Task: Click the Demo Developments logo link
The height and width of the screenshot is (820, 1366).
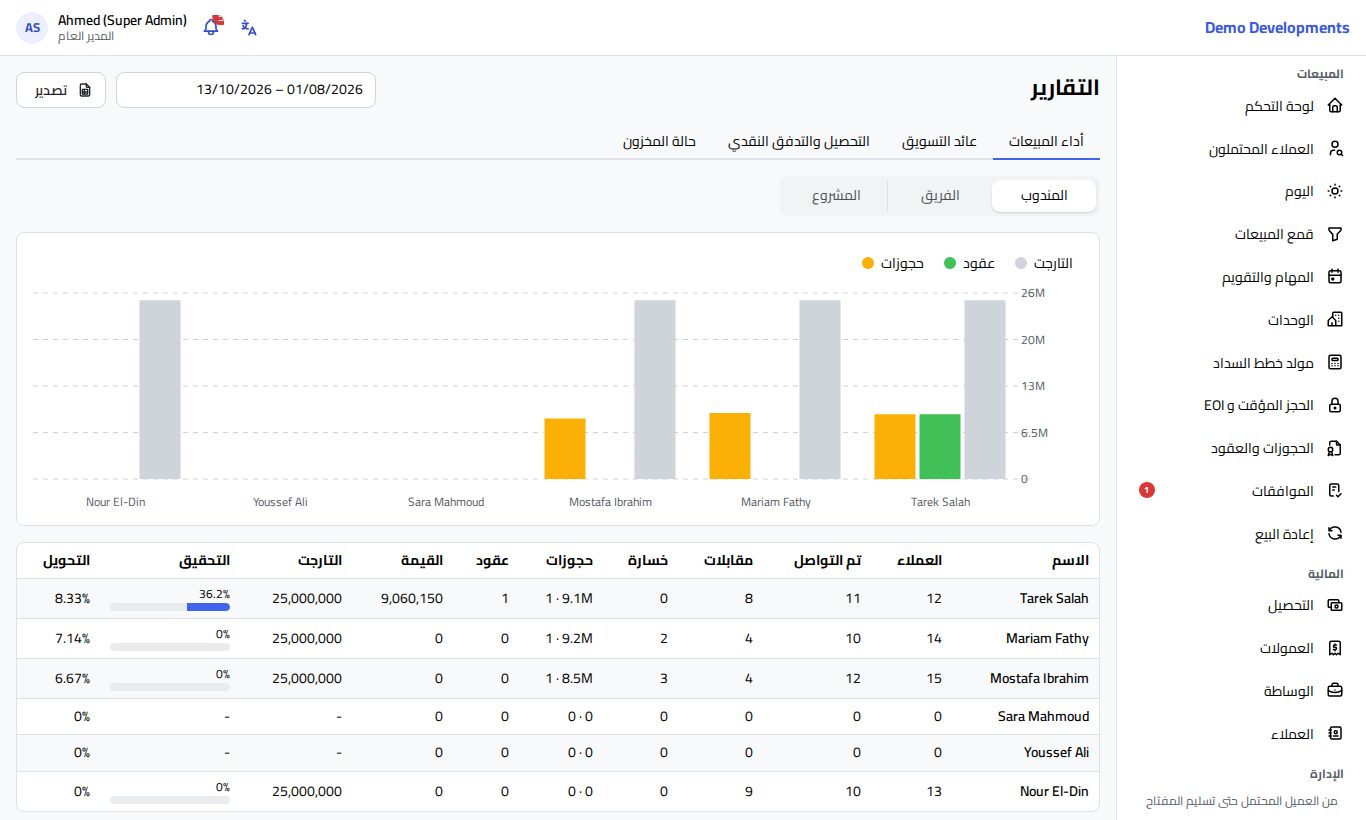Action: click(x=1277, y=28)
